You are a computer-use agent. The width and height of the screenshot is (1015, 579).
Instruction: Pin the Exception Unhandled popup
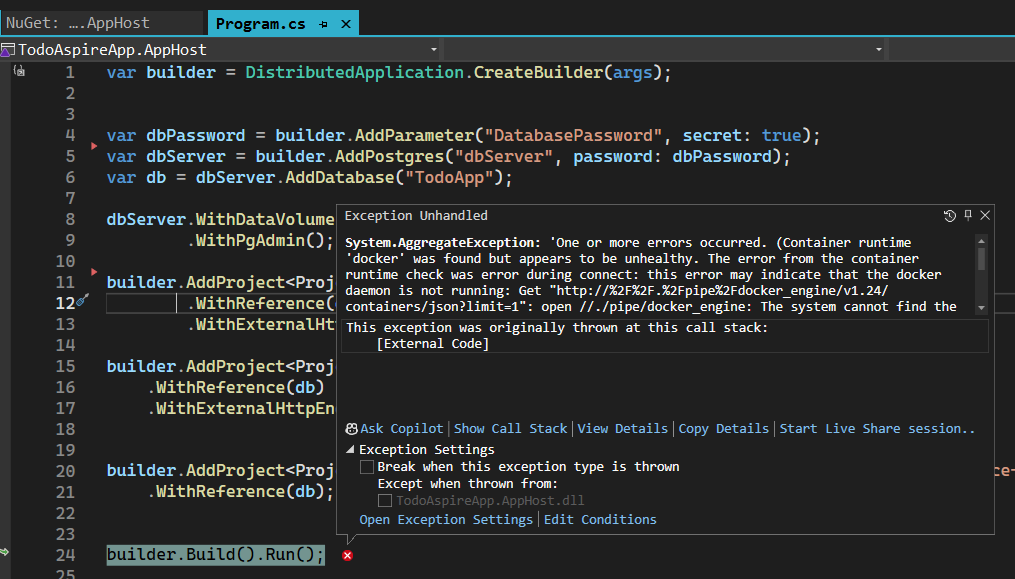[x=967, y=216]
